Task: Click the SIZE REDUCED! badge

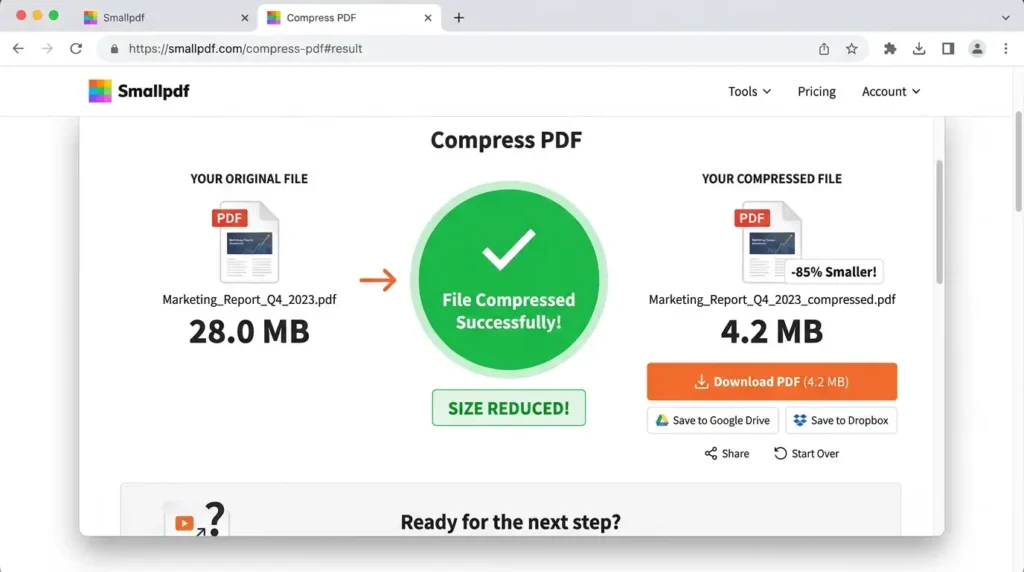Action: point(509,408)
